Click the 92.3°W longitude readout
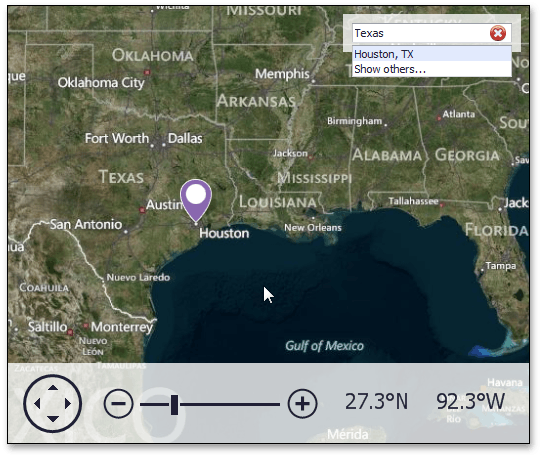 click(470, 402)
